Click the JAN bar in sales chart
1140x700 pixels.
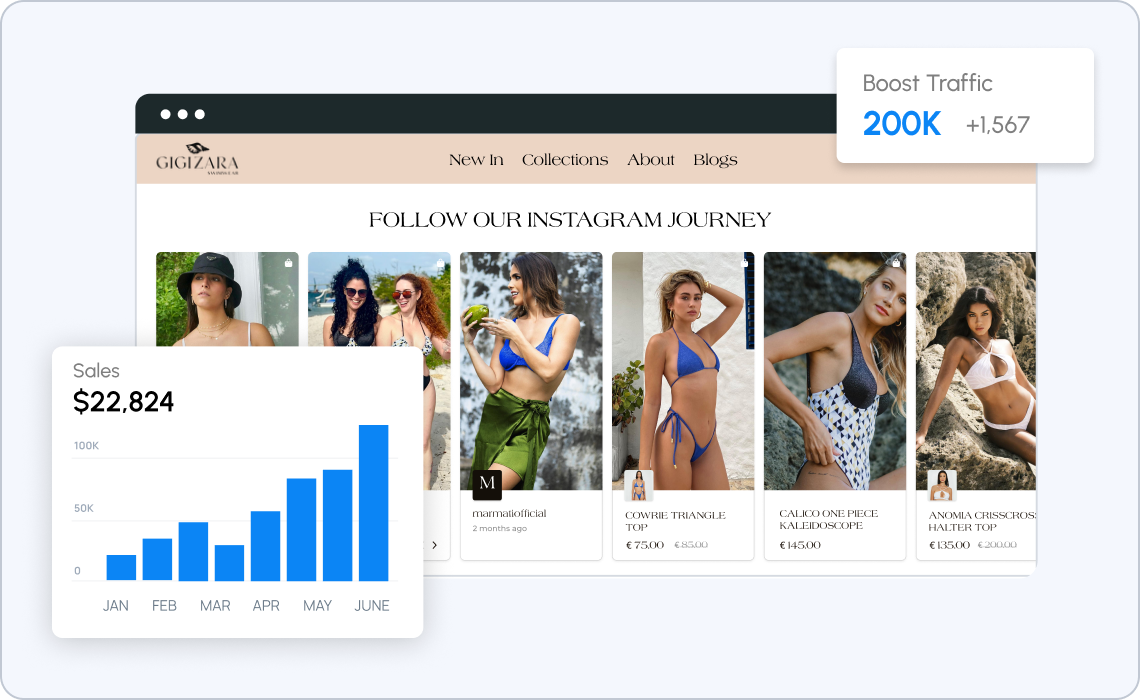coord(121,568)
